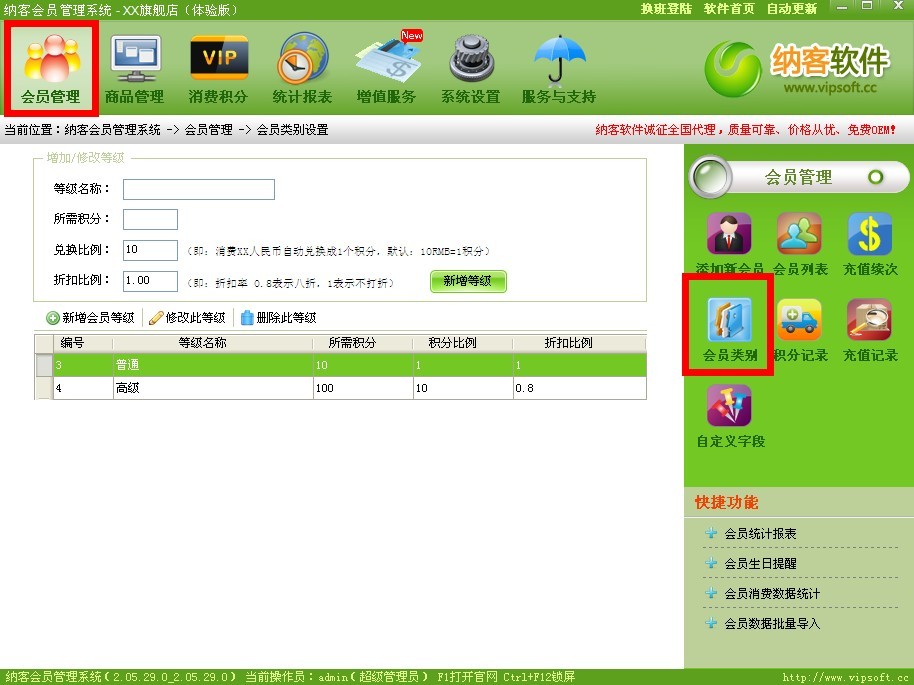Image resolution: width=914 pixels, height=685 pixels.
Task: Click the 积分比例 column header
Action: click(463, 343)
